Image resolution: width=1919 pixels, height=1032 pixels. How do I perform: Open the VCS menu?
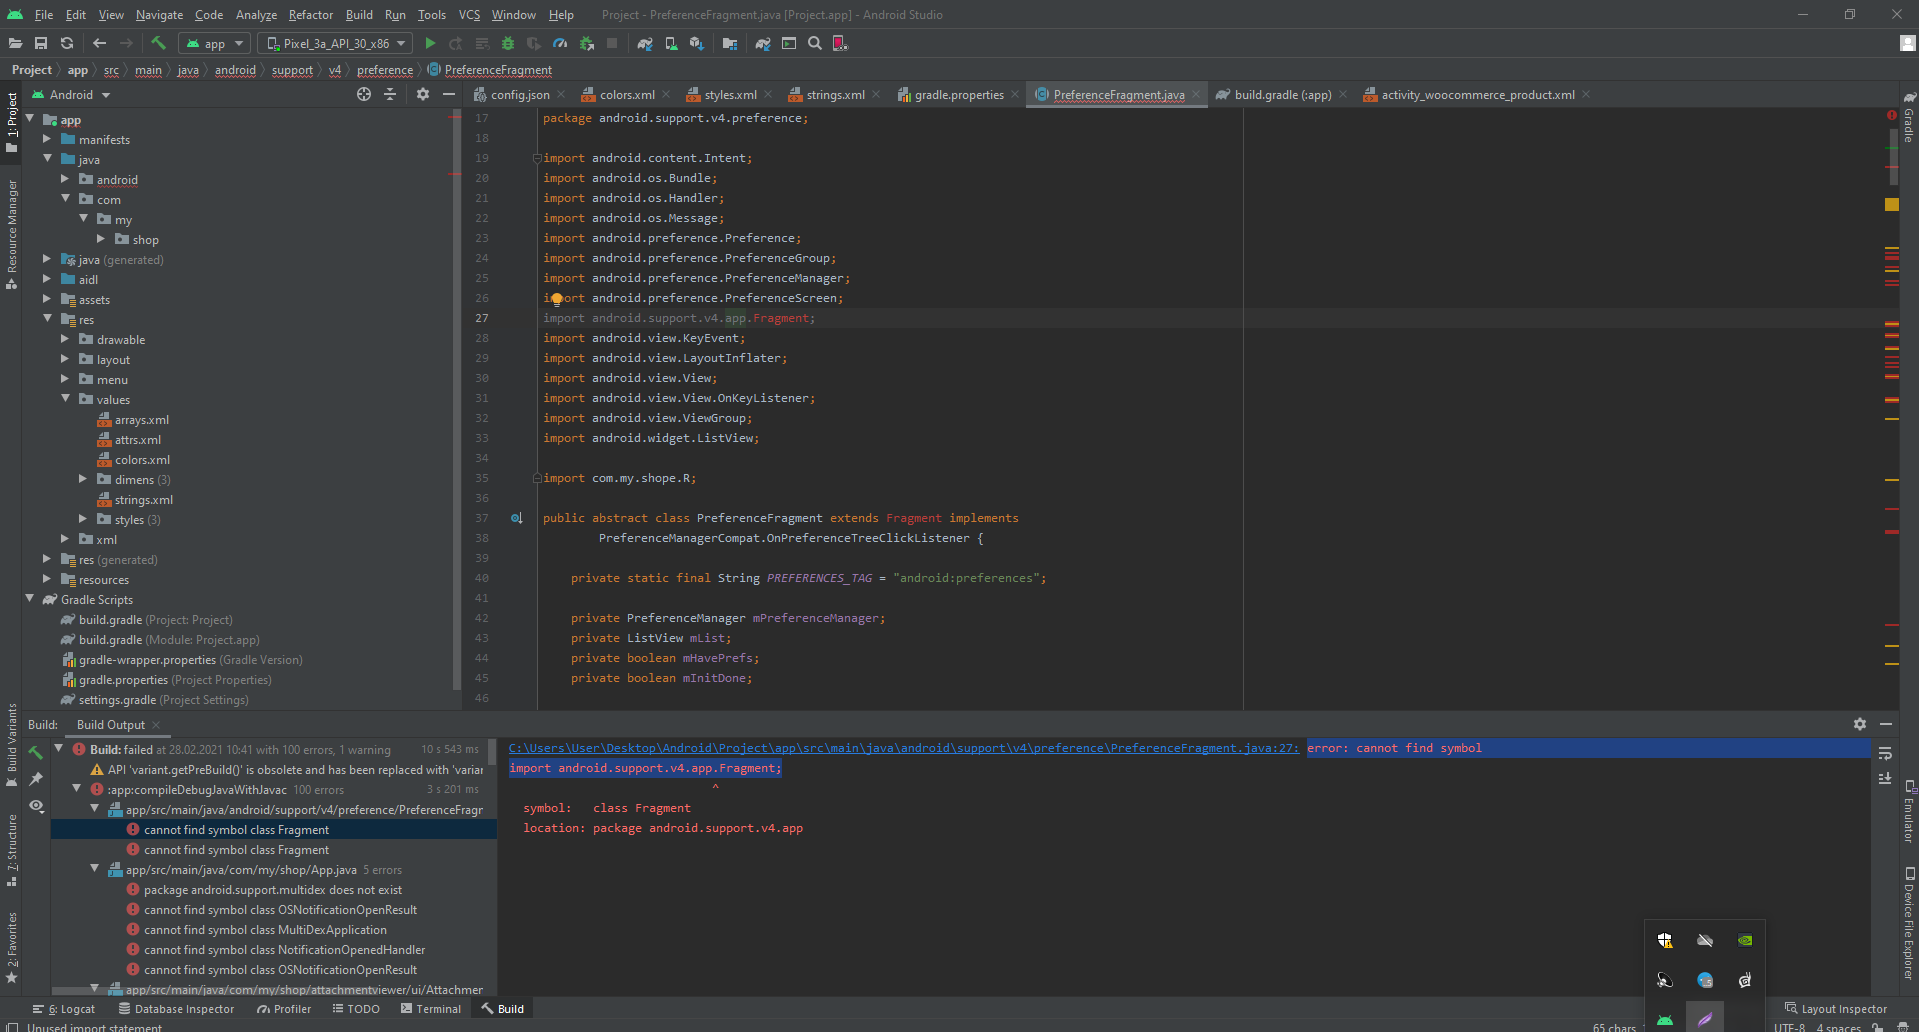469,15
